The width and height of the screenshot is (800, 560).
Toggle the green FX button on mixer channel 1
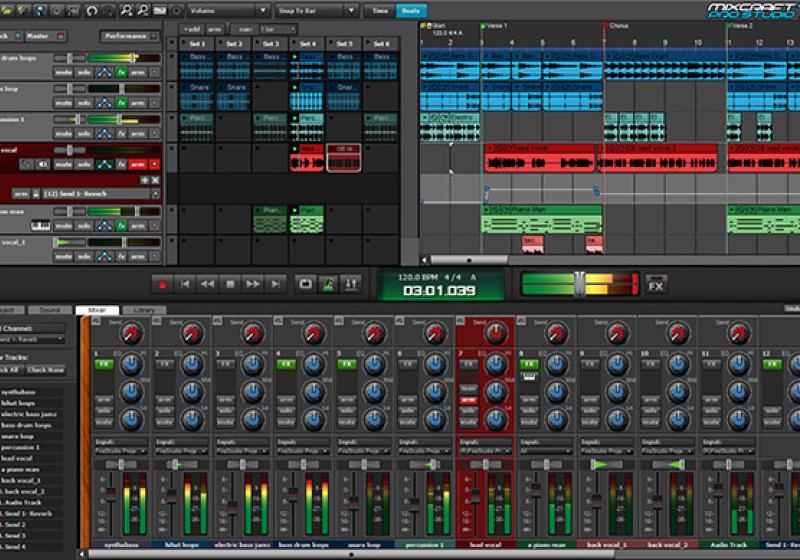[104, 364]
